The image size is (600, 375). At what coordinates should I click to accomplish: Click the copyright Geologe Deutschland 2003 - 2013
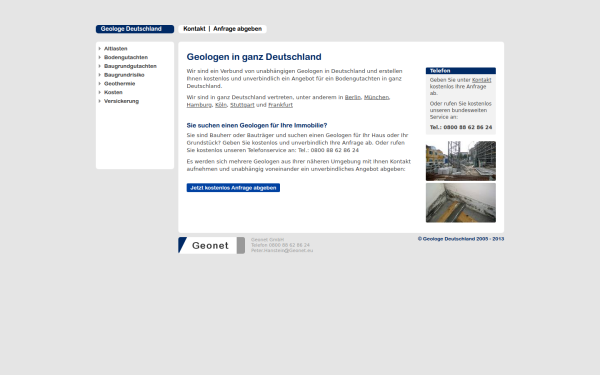pyautogui.click(x=461, y=239)
